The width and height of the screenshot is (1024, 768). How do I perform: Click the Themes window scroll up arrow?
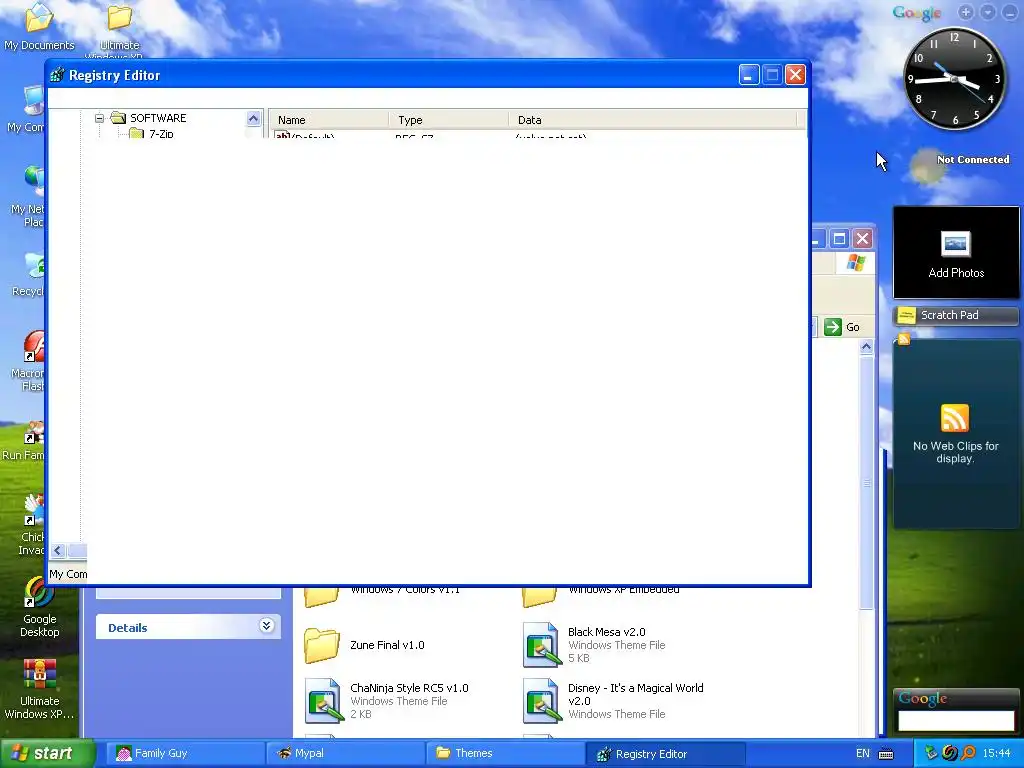click(867, 347)
